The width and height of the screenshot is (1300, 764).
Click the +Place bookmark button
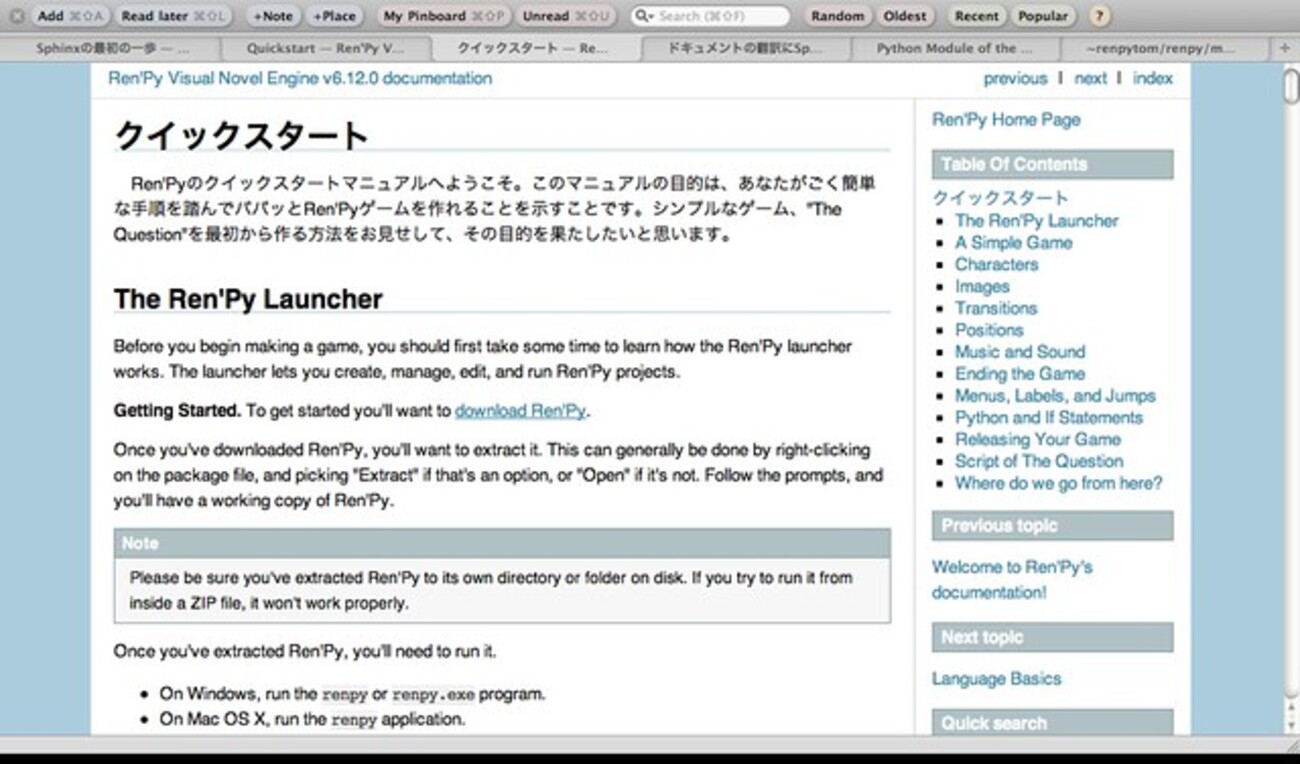[x=334, y=16]
